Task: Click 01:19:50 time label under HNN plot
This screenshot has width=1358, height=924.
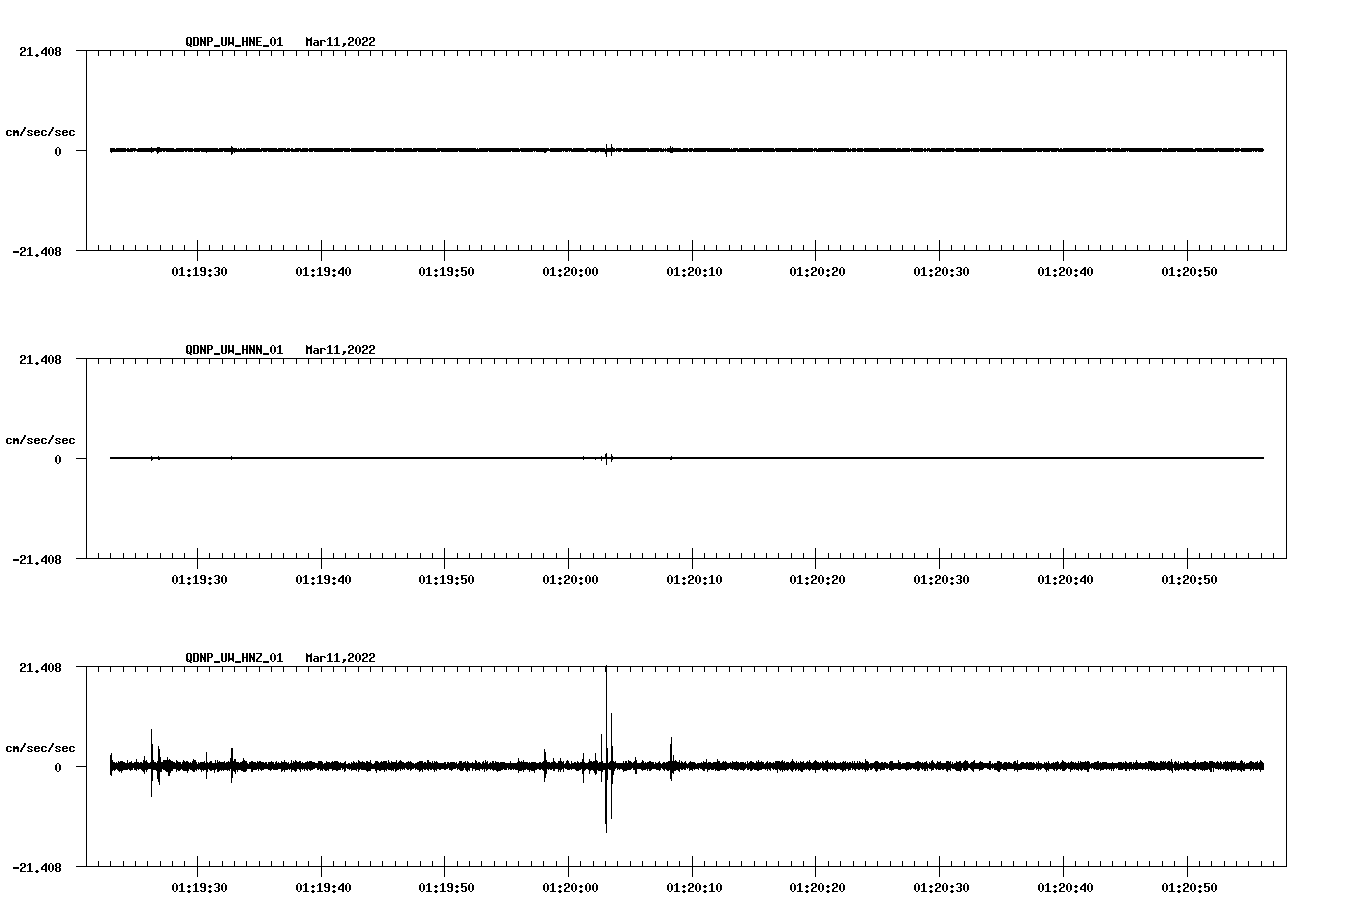Action: point(446,580)
